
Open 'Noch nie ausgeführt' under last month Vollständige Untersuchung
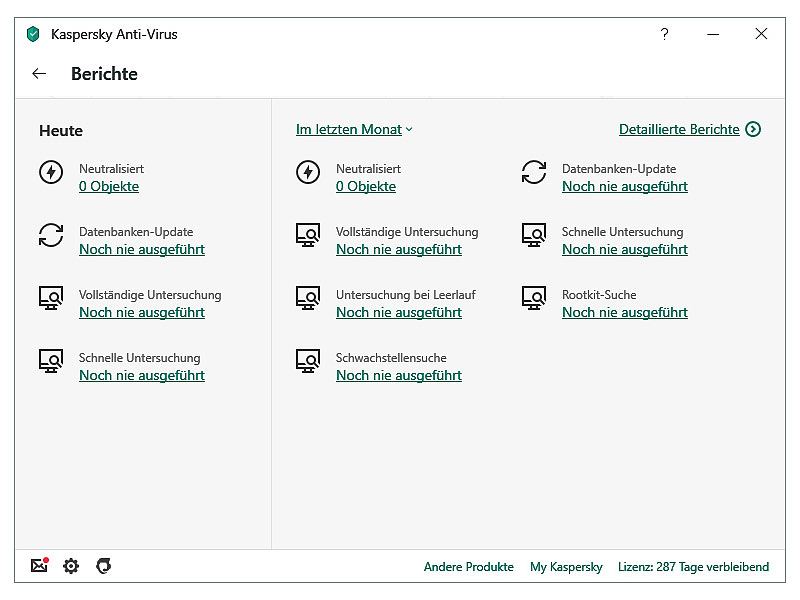(399, 249)
